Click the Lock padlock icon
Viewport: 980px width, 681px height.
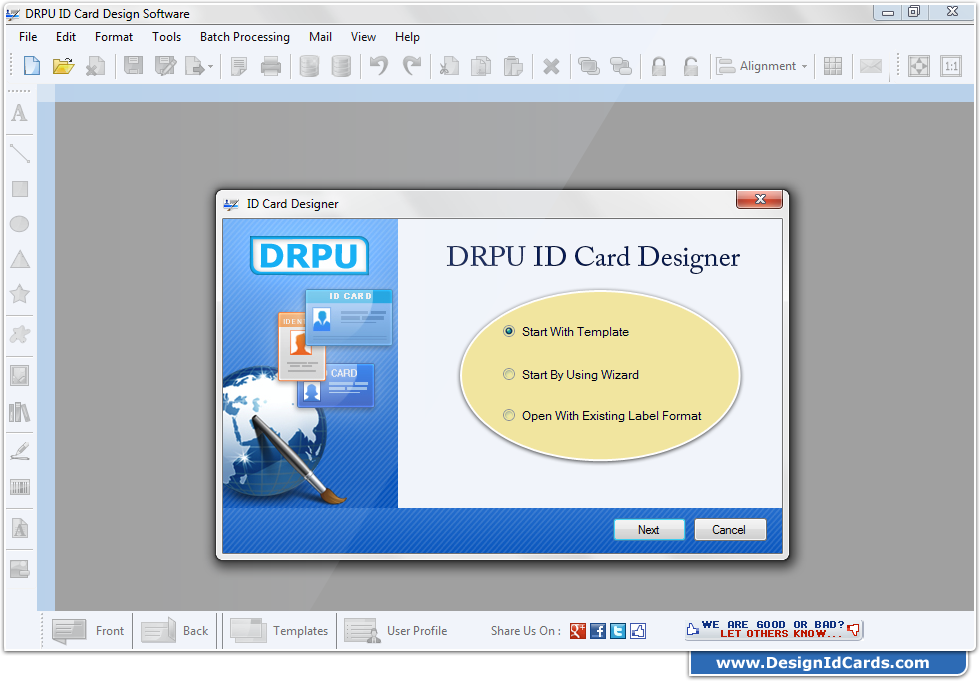659,66
